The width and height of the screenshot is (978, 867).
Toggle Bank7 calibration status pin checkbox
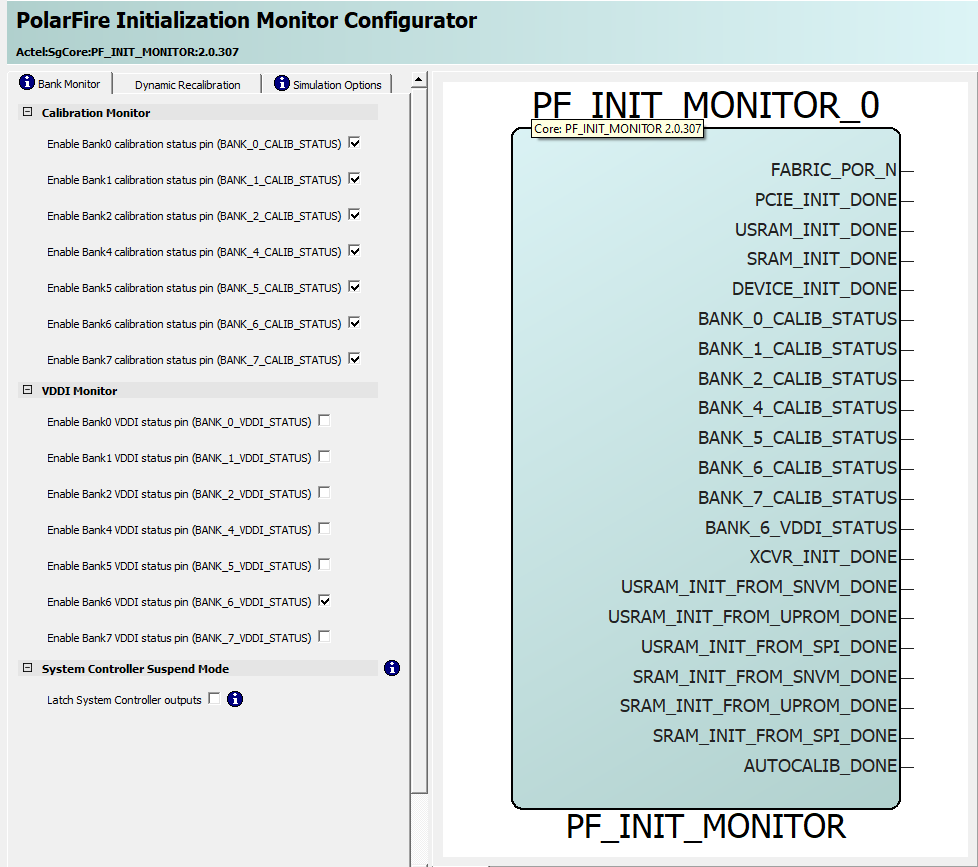[354, 359]
